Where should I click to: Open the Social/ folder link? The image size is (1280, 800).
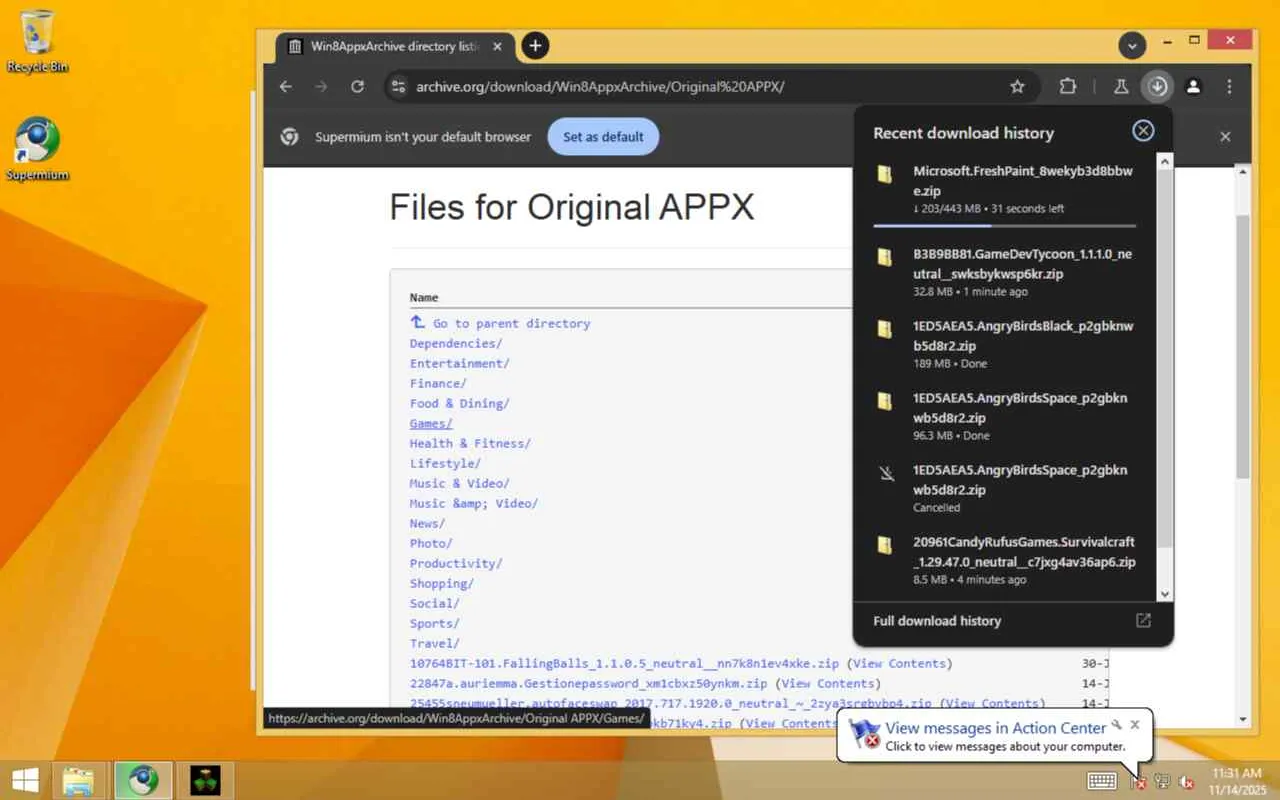[434, 603]
